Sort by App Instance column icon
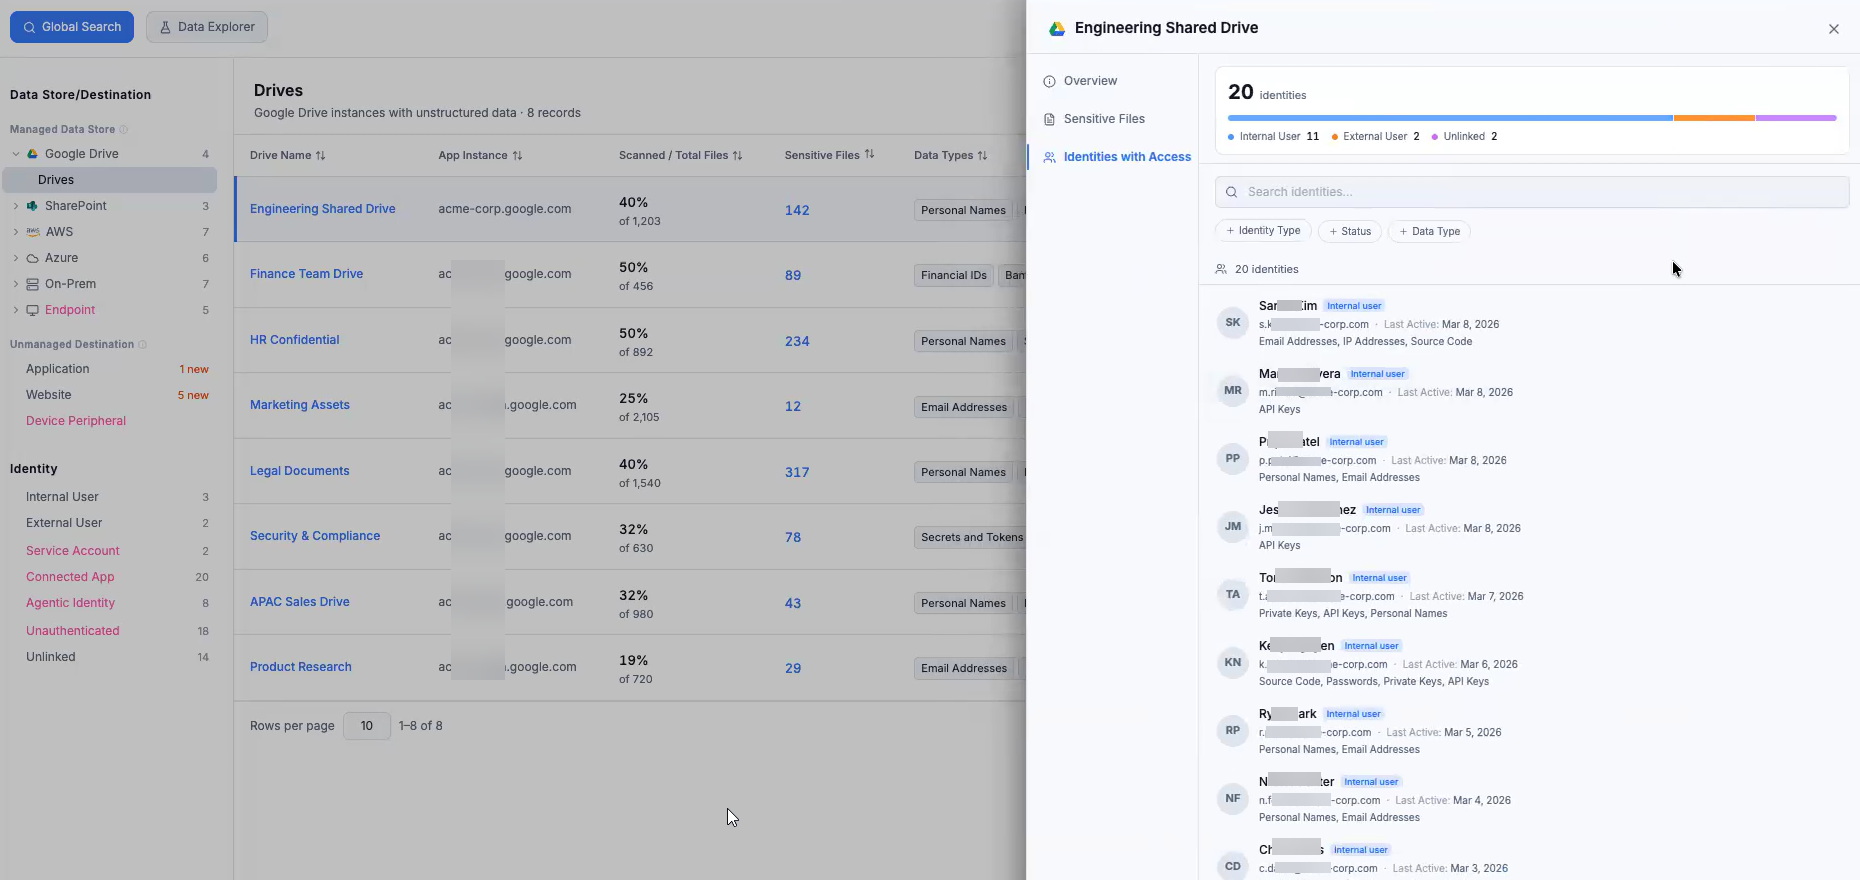This screenshot has width=1860, height=880. click(x=517, y=156)
